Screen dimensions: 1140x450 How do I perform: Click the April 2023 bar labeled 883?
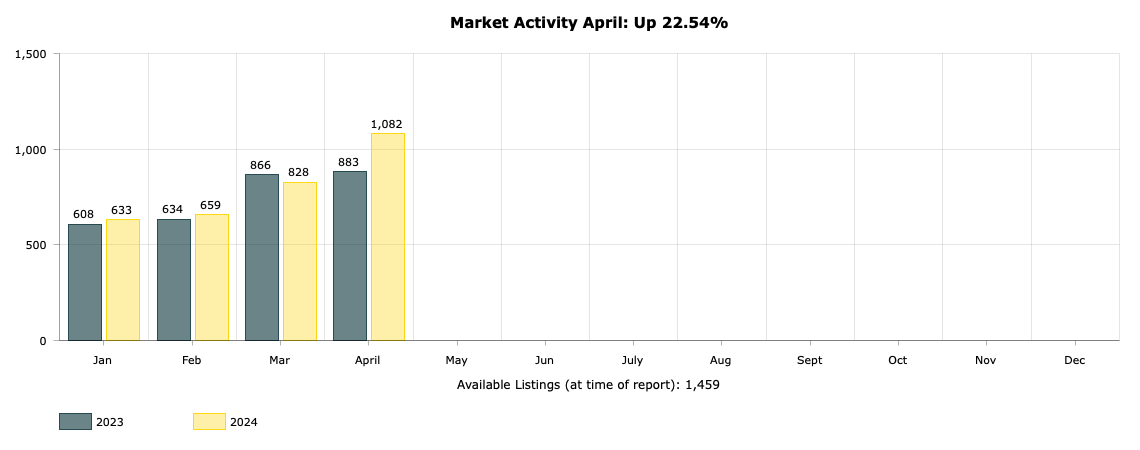pos(350,256)
